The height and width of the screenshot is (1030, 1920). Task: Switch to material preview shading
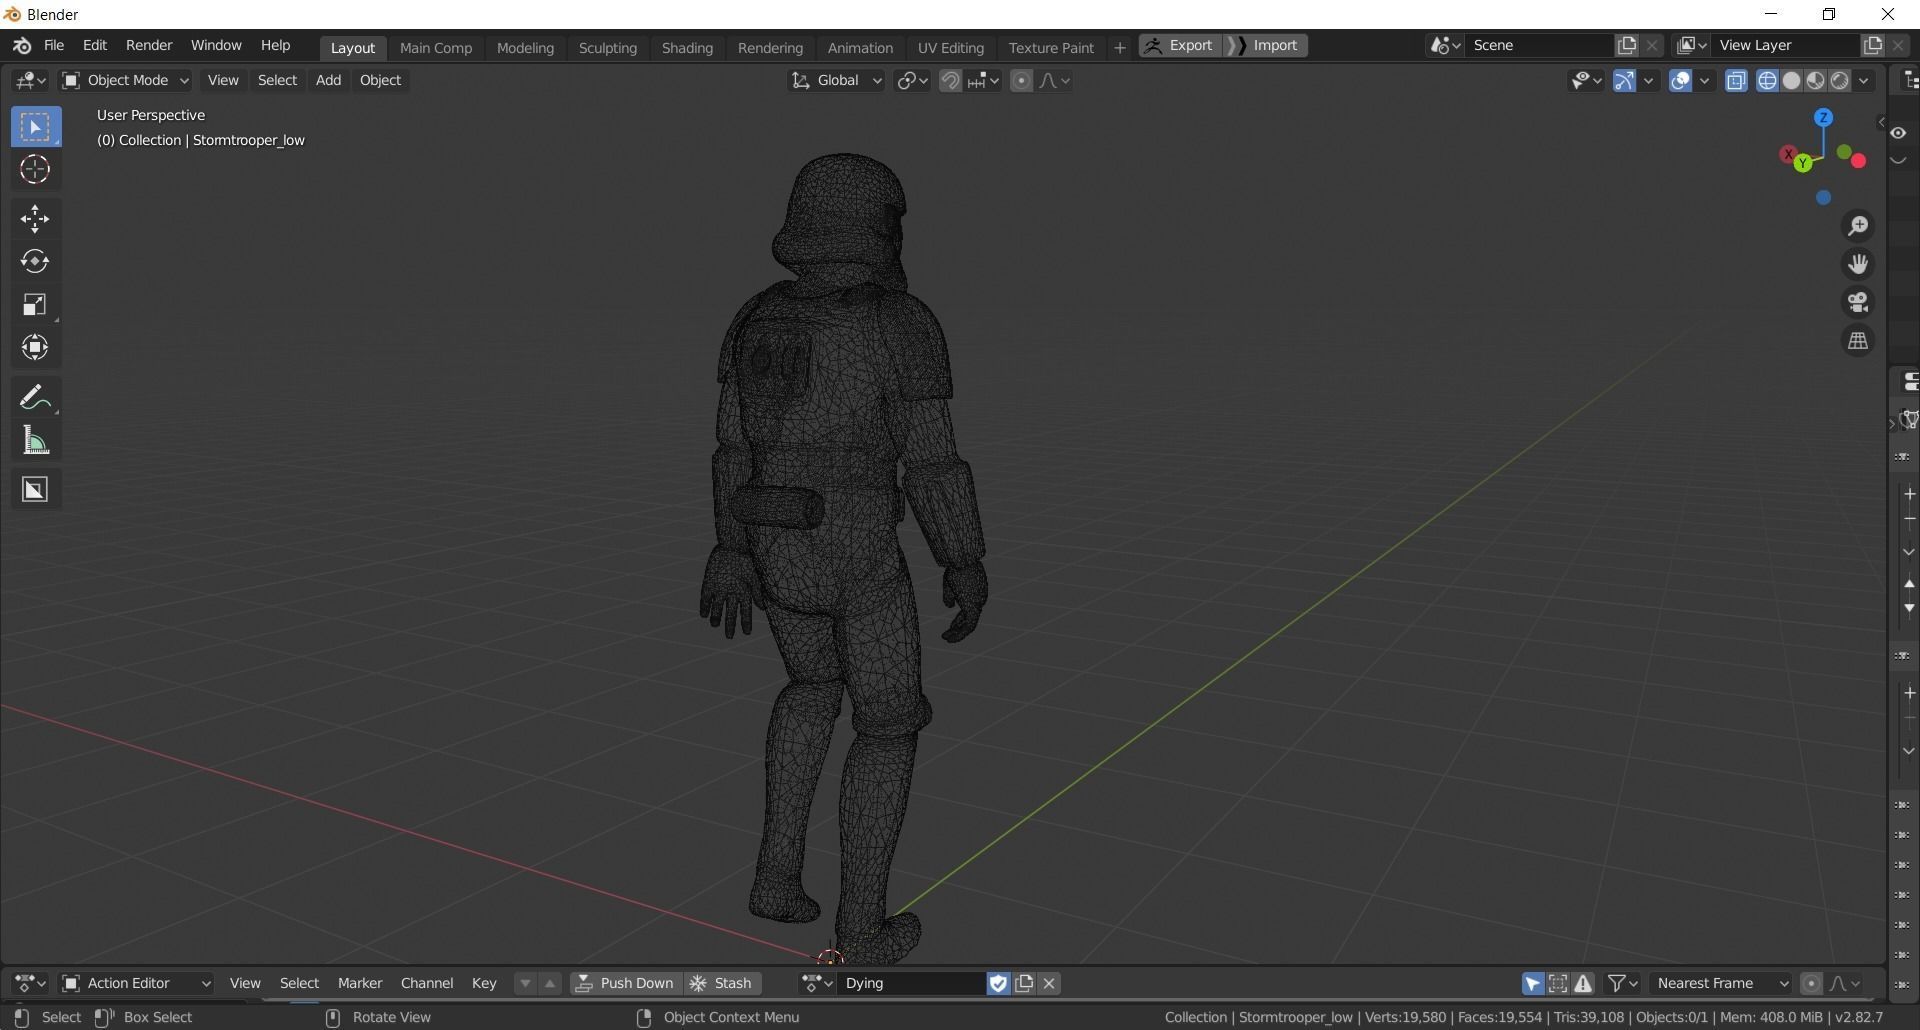[1816, 81]
